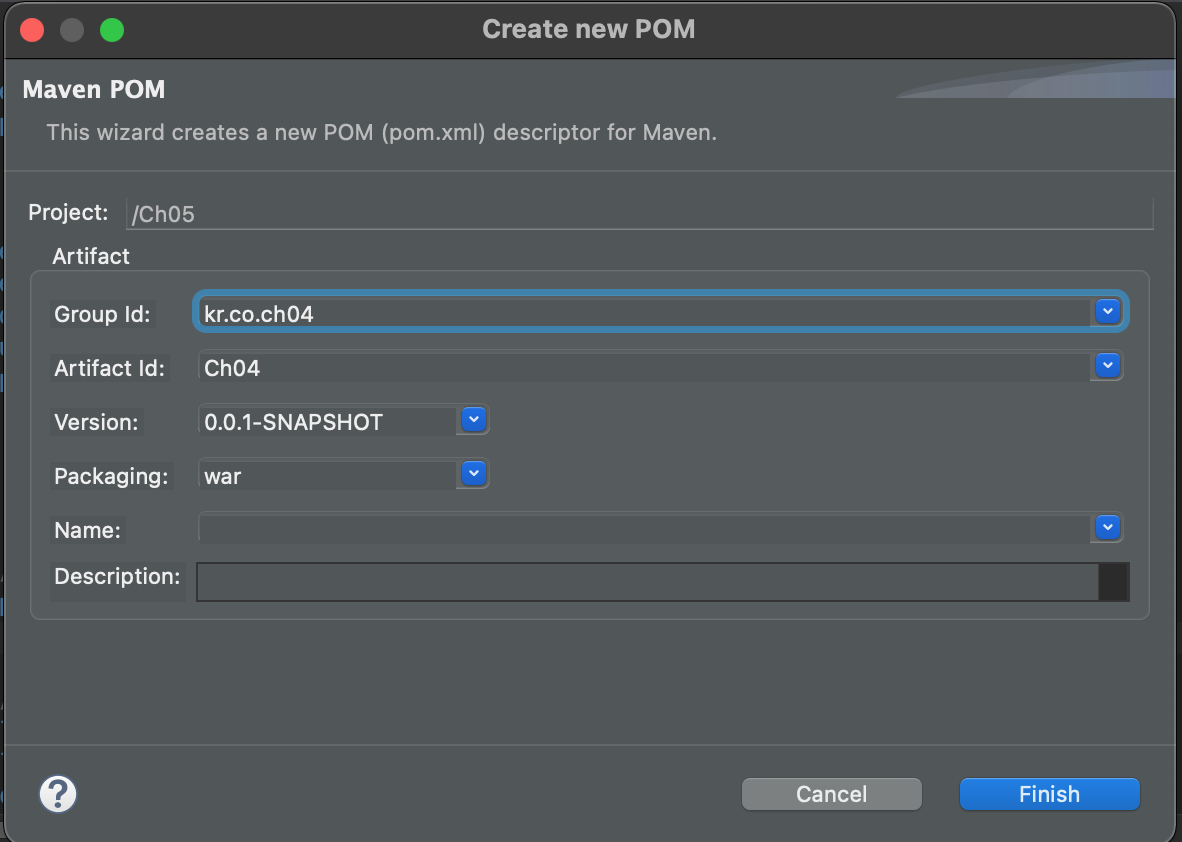1182x842 pixels.
Task: Click the disabled gray minimize button
Action: (72, 30)
